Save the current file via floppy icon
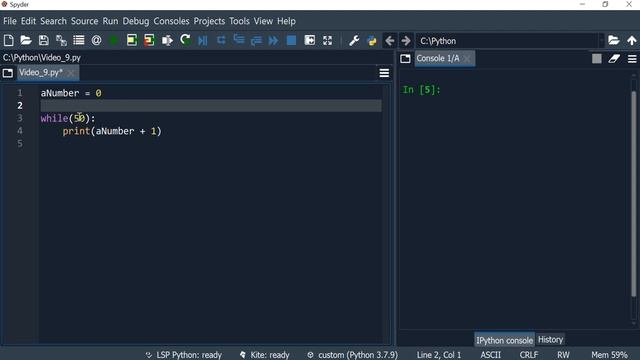Screen dimensions: 640x360 44,40
